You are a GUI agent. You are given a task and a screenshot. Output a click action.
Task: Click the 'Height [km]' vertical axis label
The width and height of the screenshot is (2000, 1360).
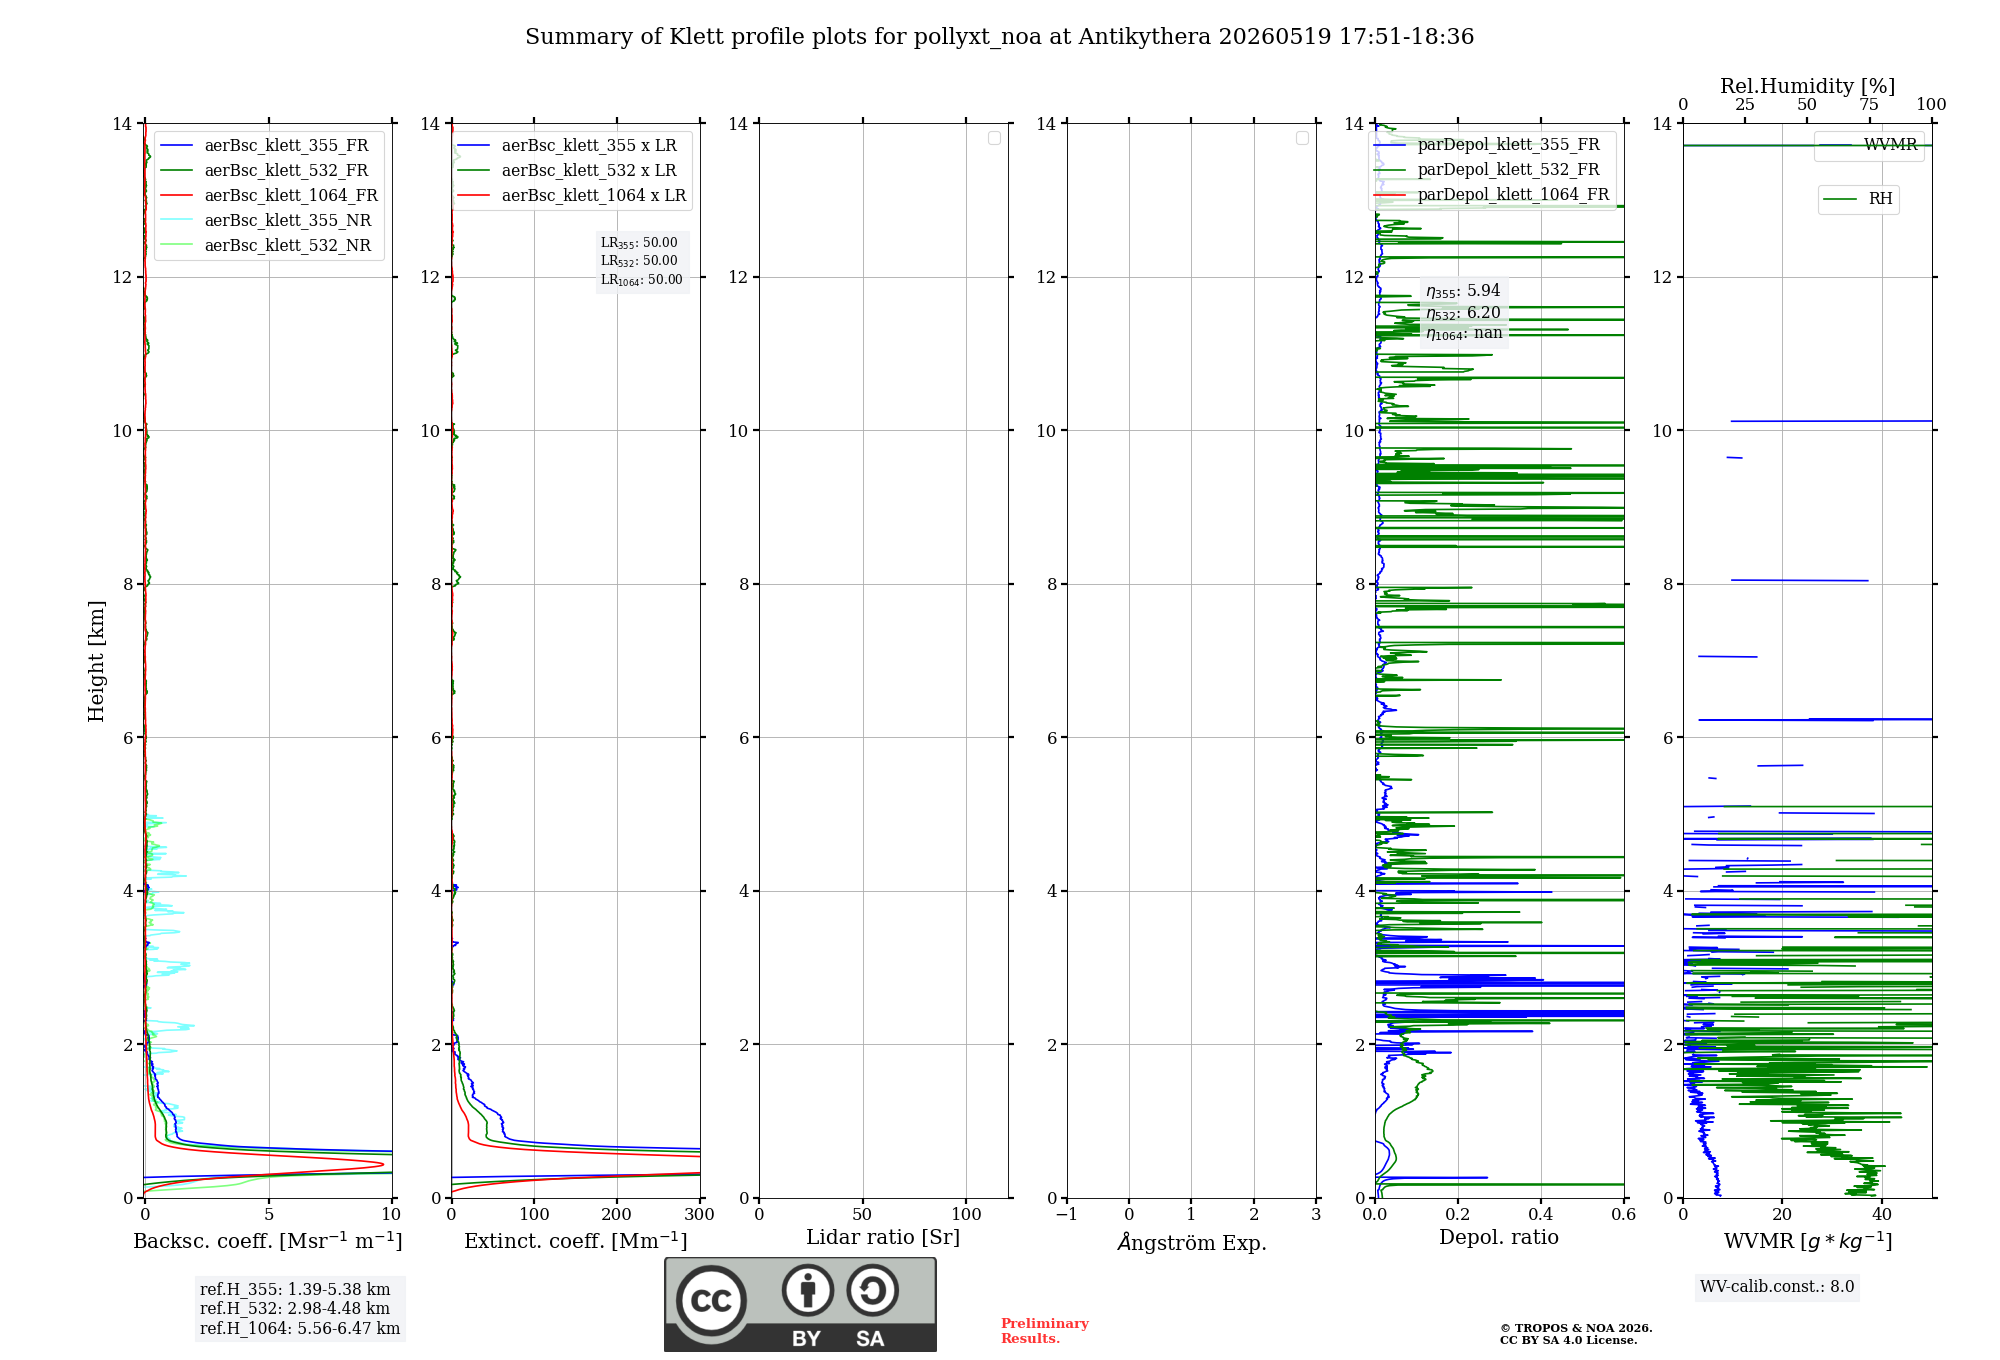[96, 661]
